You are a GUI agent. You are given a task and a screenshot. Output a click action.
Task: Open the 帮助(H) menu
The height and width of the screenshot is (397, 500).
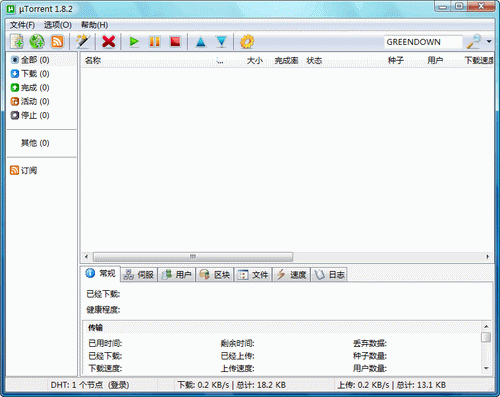point(94,25)
